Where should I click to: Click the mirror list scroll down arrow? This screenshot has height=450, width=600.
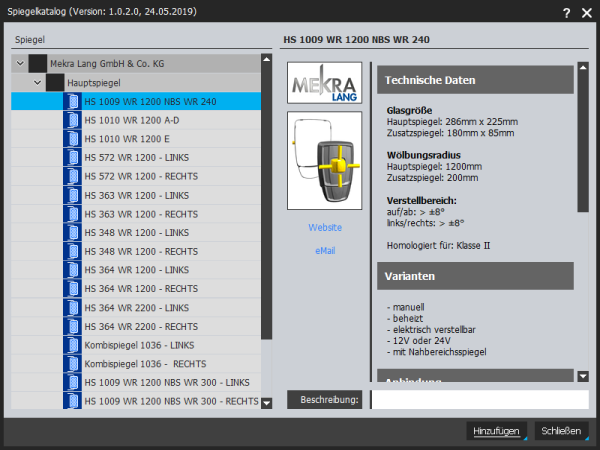pyautogui.click(x=267, y=403)
